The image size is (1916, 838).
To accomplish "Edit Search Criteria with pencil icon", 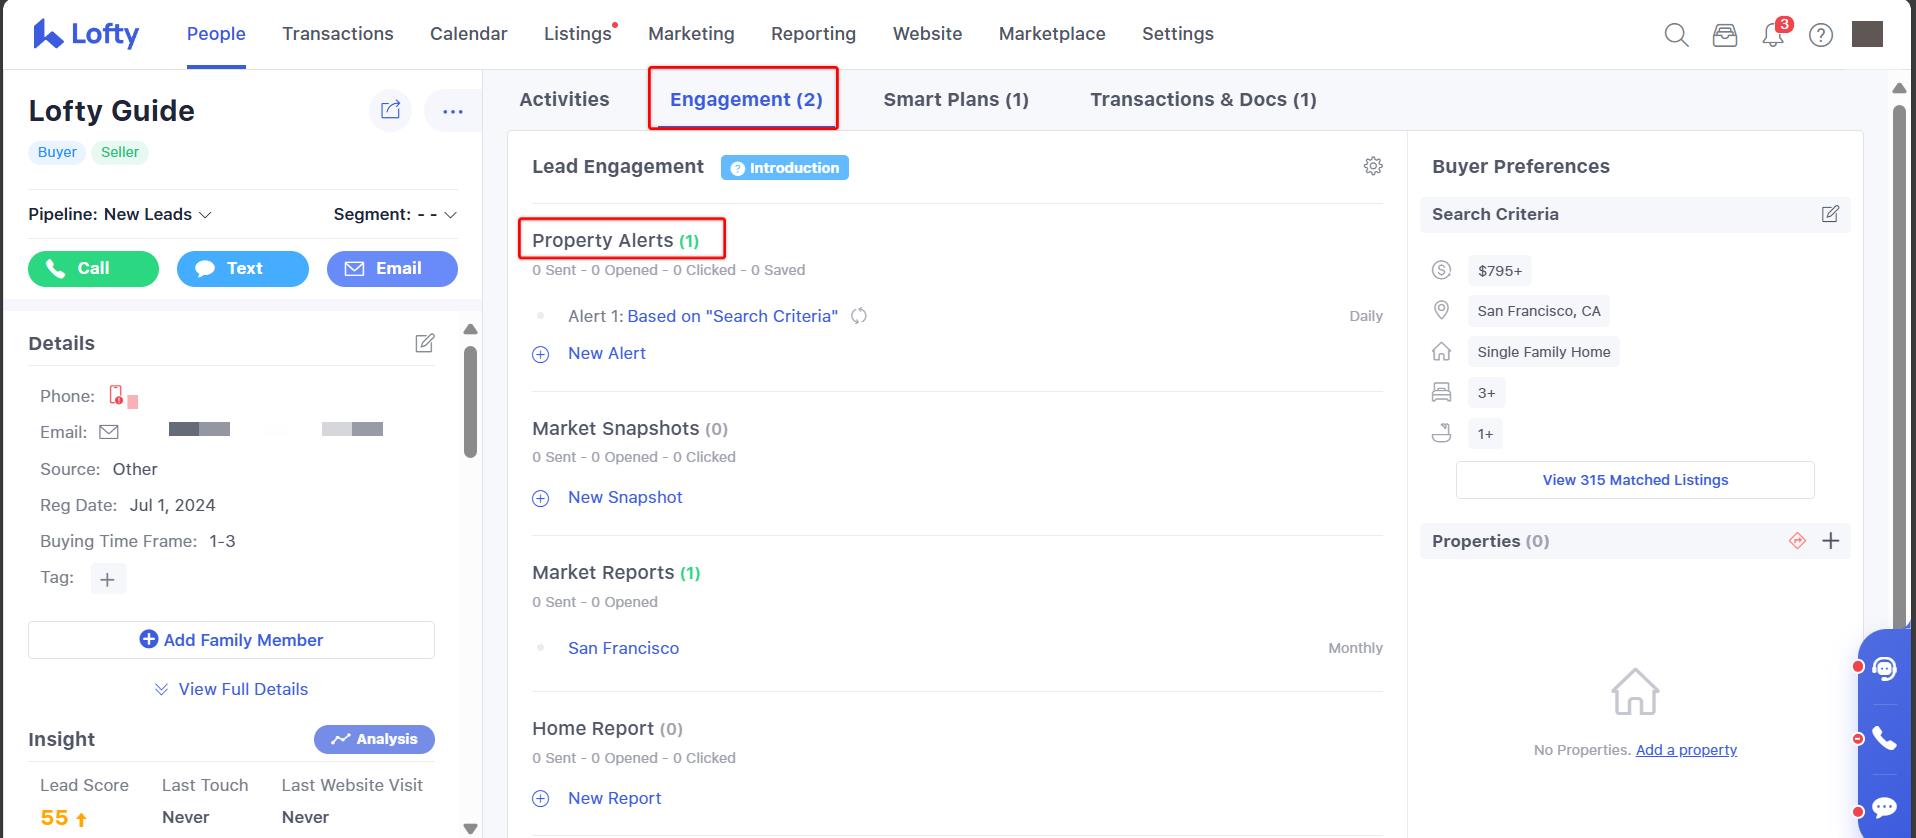I will tap(1830, 214).
